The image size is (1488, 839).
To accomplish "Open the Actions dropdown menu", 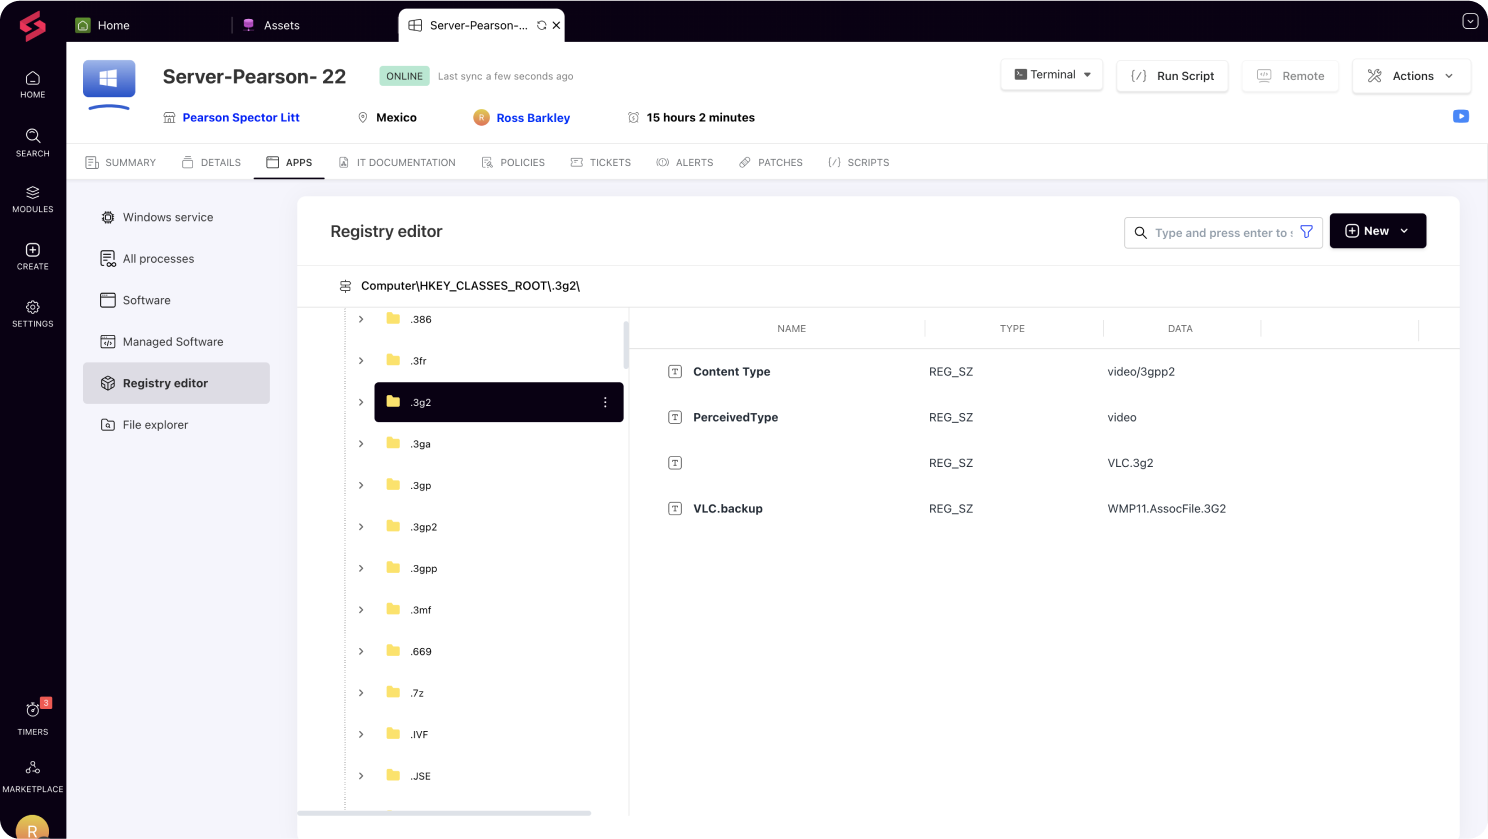I will click(x=1411, y=76).
